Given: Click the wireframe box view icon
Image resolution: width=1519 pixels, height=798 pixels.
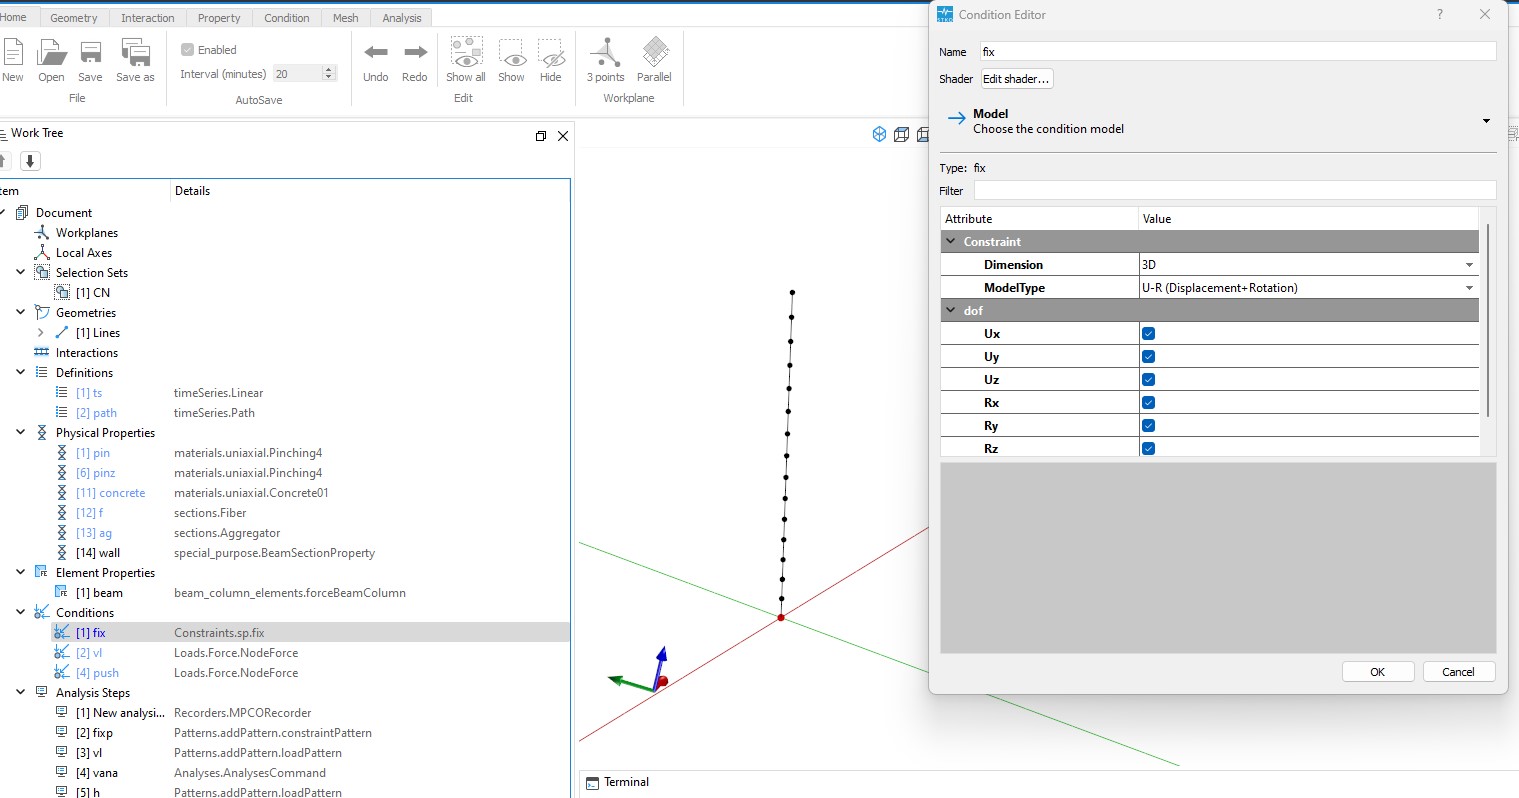Looking at the screenshot, I should [901, 134].
